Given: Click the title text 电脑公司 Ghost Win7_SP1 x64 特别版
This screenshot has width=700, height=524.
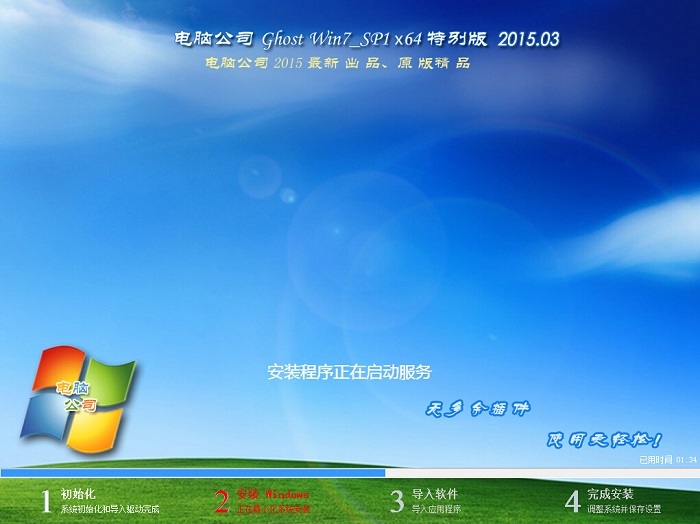Looking at the screenshot, I should [x=331, y=39].
